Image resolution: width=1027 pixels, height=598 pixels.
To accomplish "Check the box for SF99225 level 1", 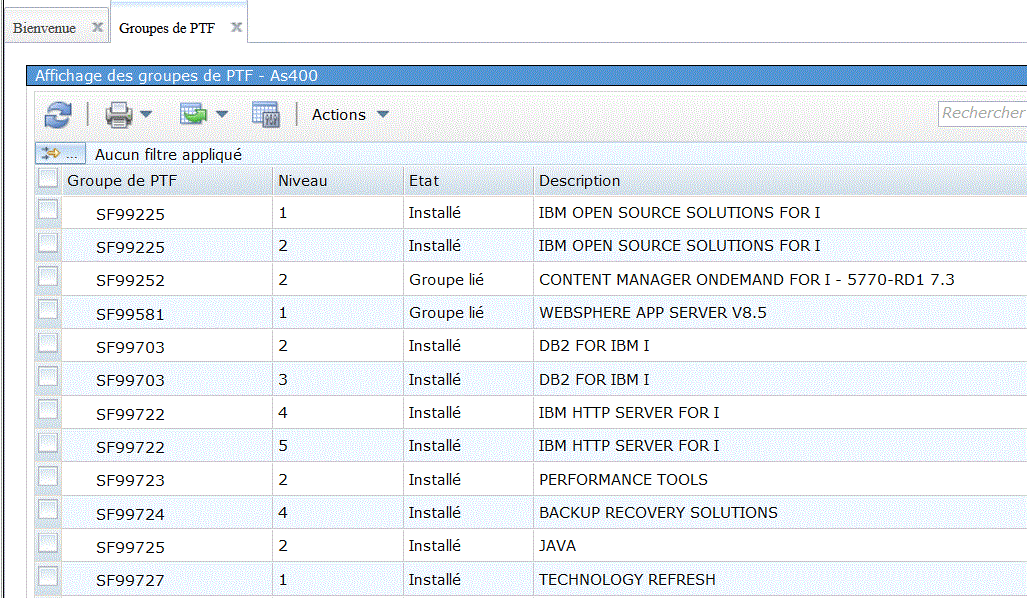I will 48,210.
